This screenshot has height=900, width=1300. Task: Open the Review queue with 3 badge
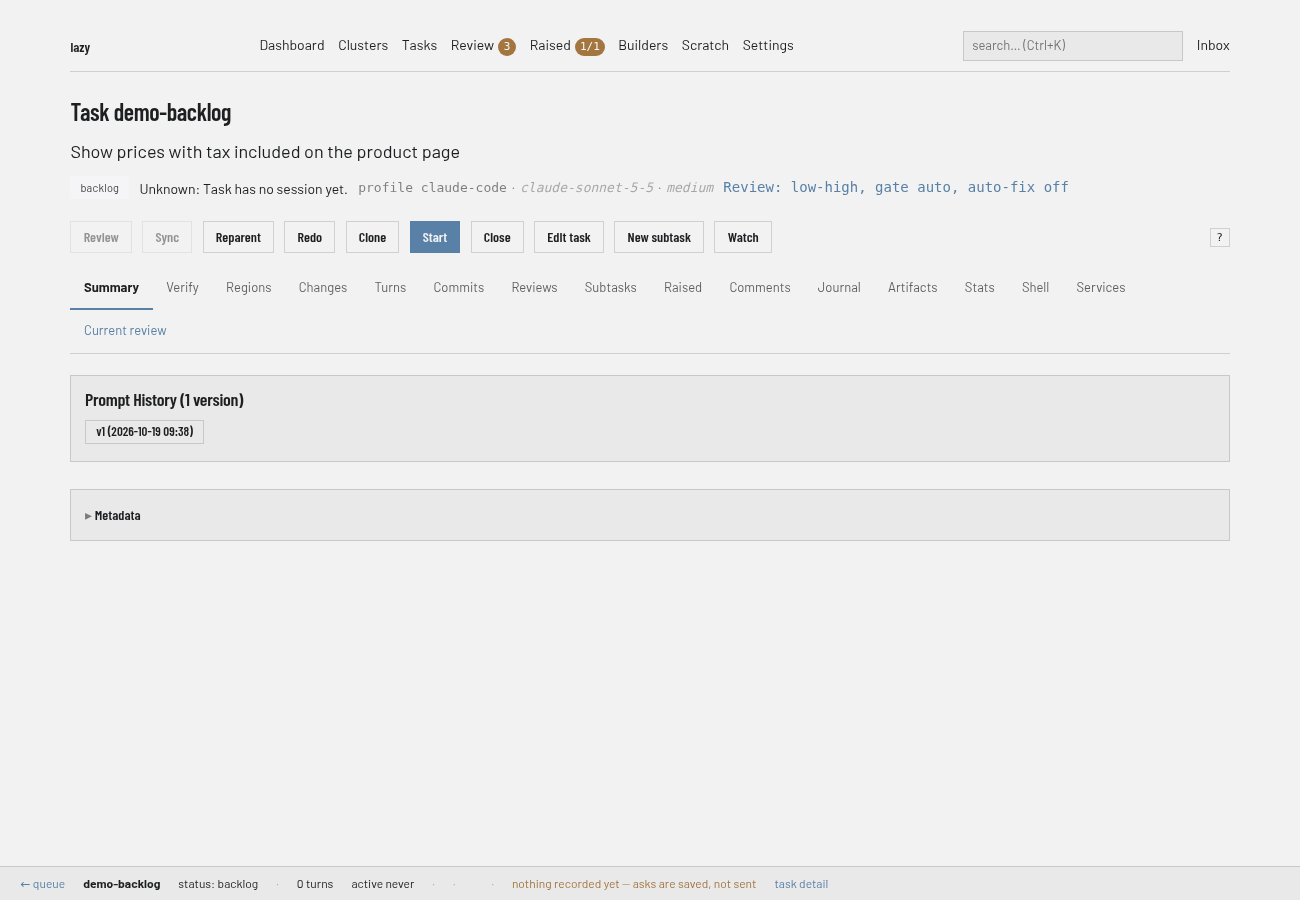coord(483,46)
